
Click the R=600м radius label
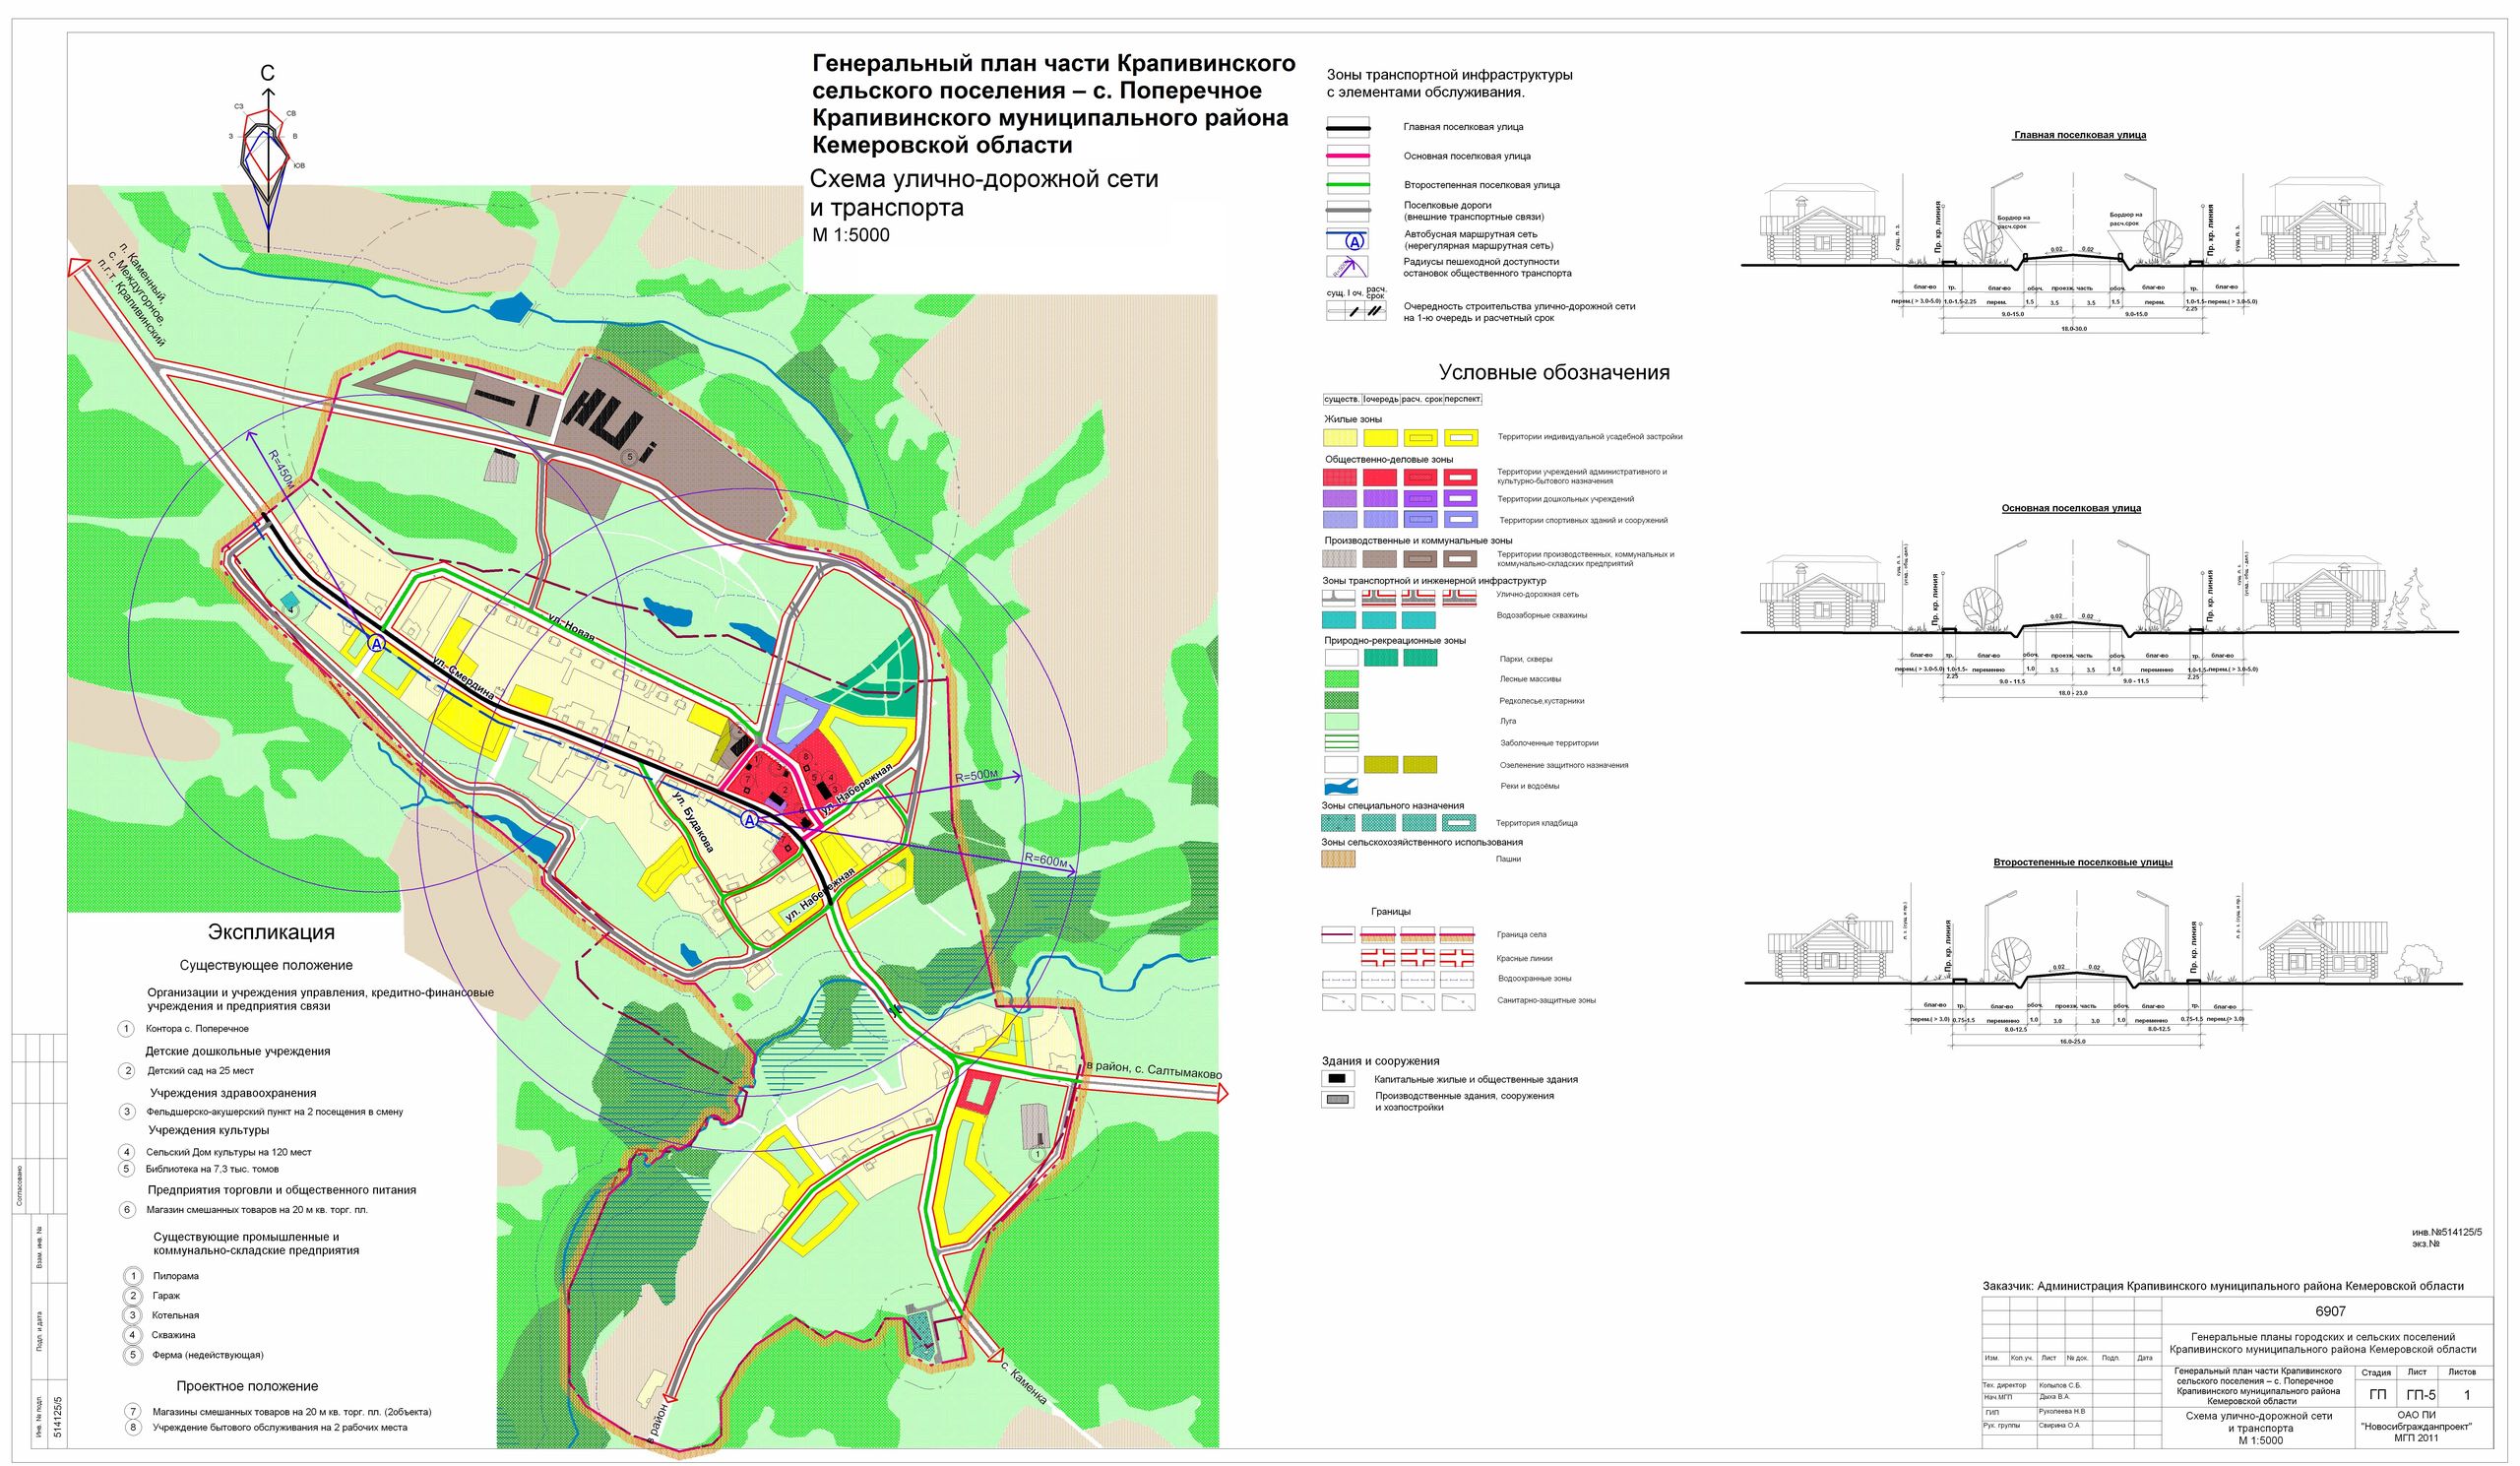[x=1046, y=861]
